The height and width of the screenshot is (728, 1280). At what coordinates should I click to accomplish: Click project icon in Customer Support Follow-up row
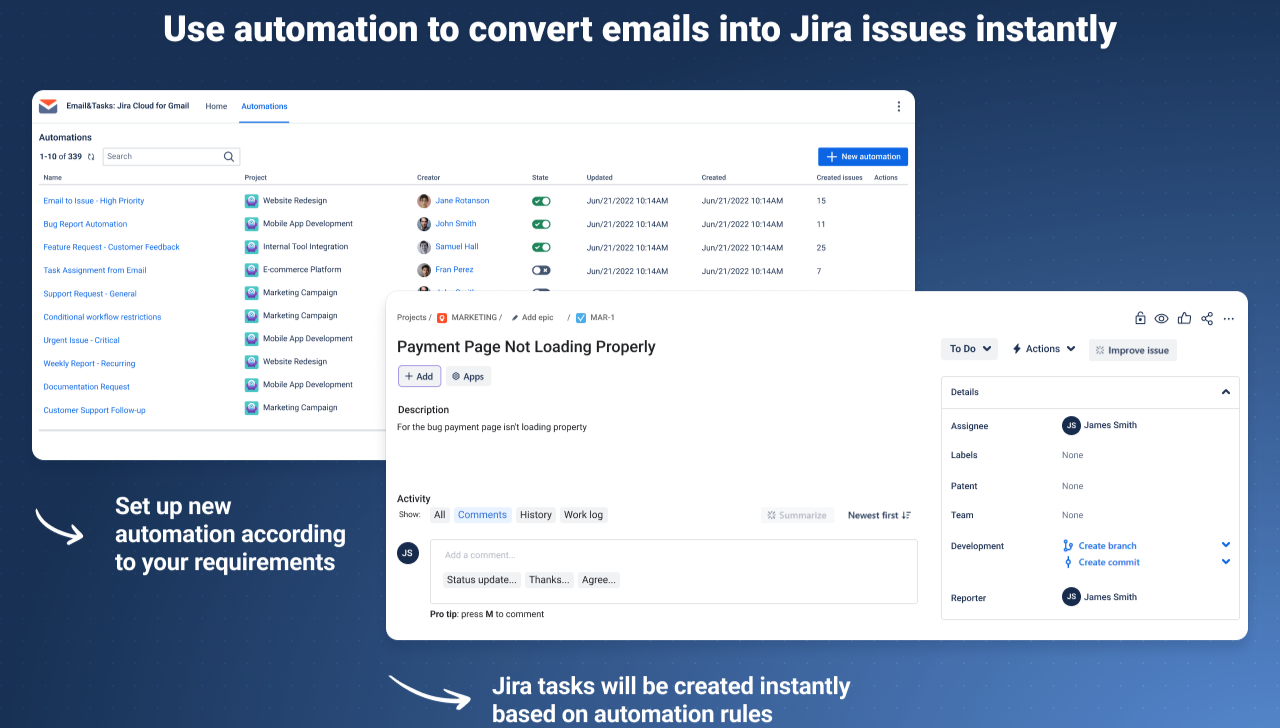252,408
